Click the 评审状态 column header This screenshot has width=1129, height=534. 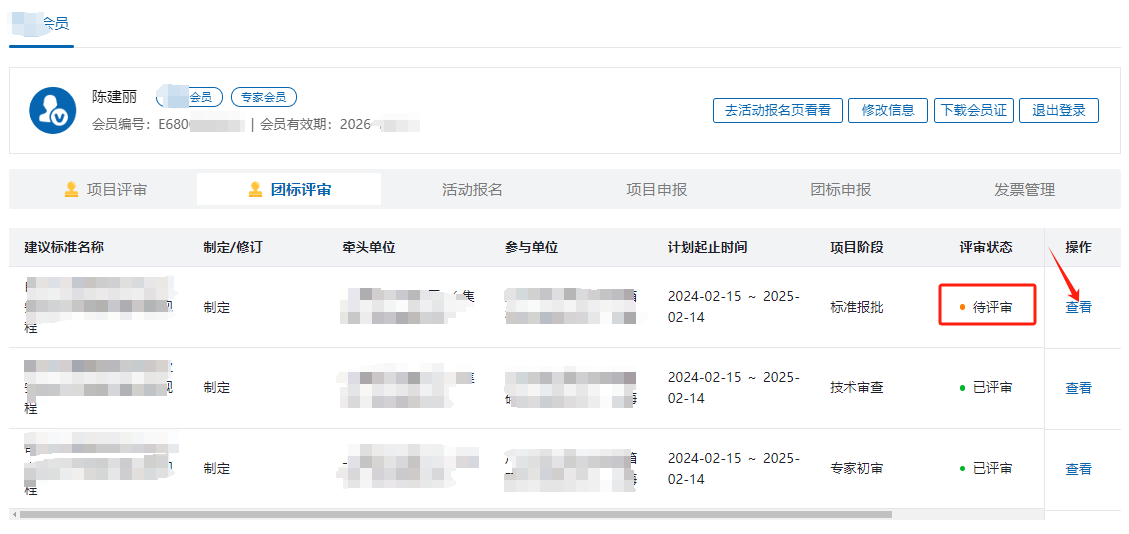point(986,247)
